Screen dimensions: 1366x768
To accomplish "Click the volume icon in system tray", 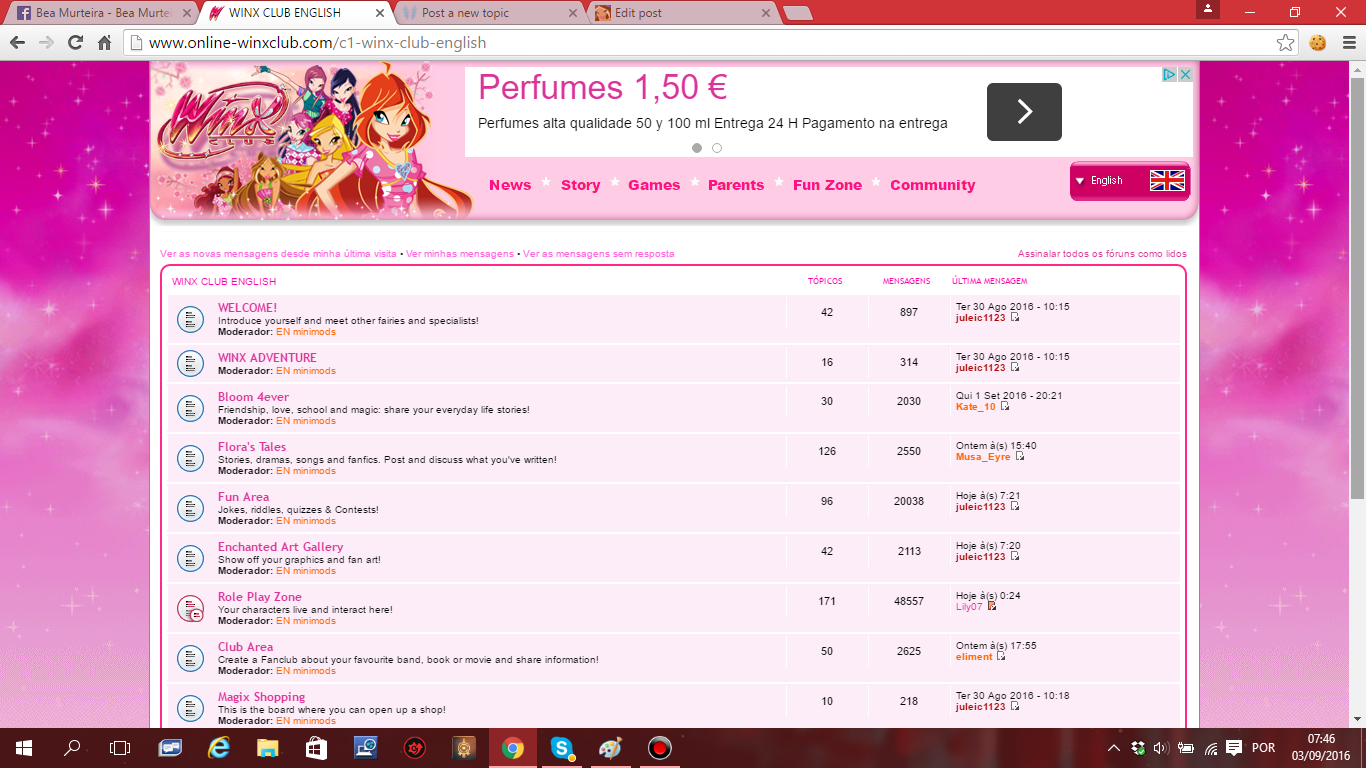I will [x=1161, y=748].
